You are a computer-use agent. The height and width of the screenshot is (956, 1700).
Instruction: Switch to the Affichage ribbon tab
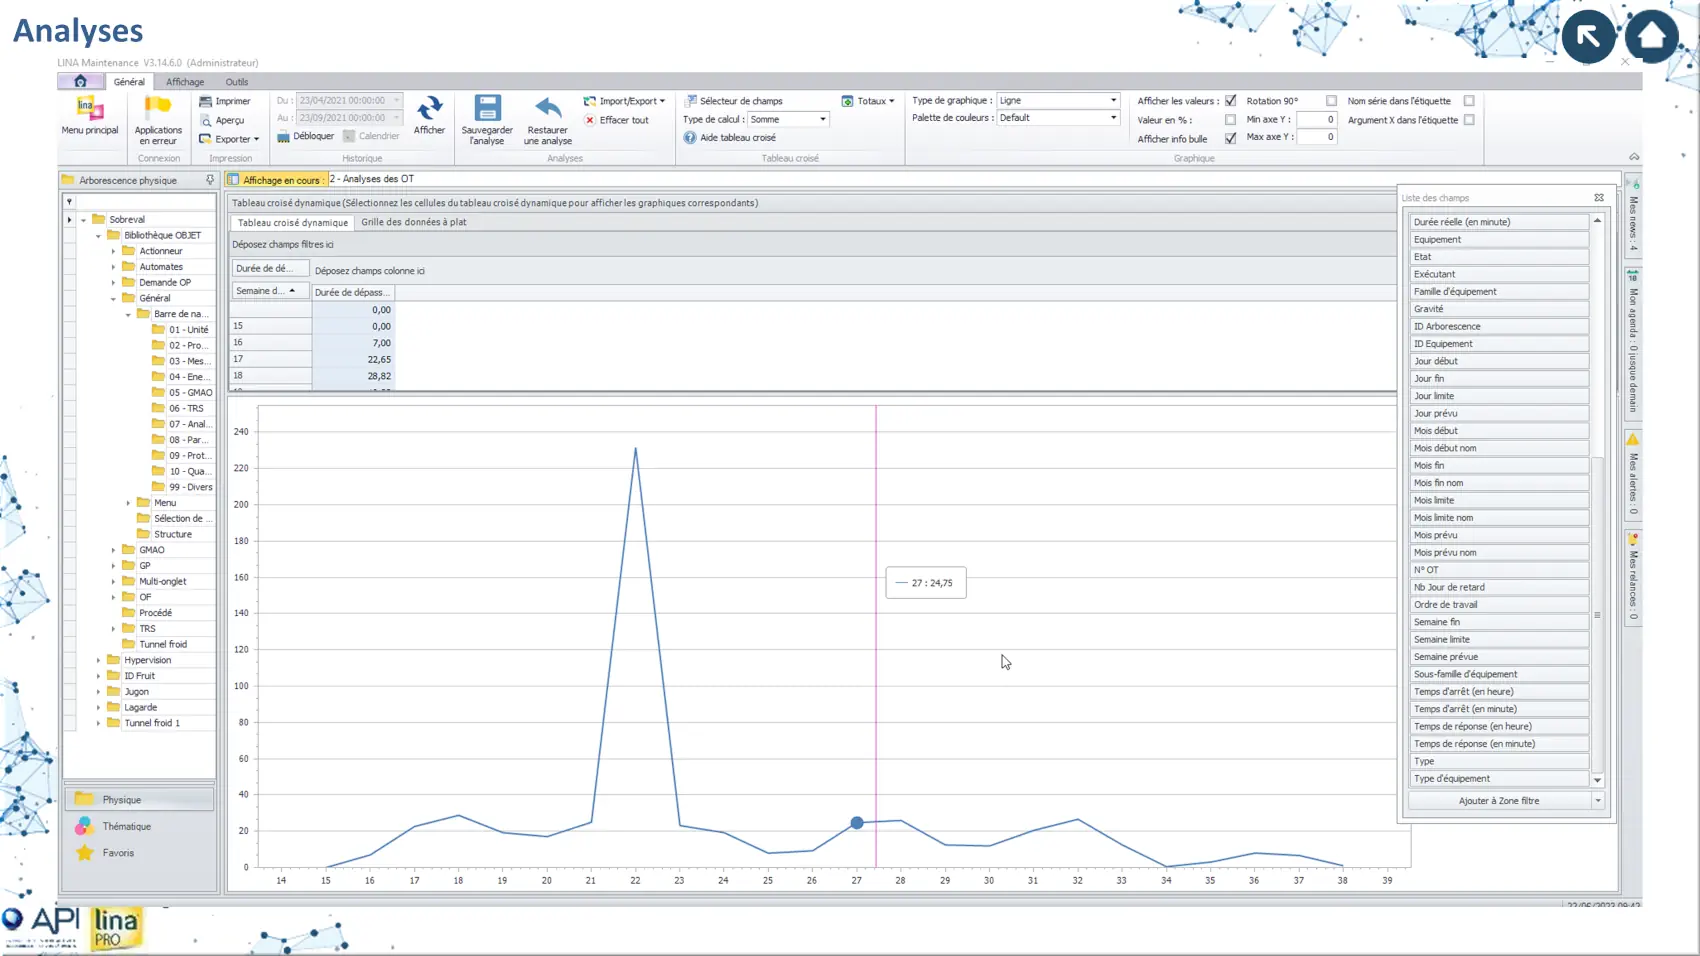coord(185,82)
